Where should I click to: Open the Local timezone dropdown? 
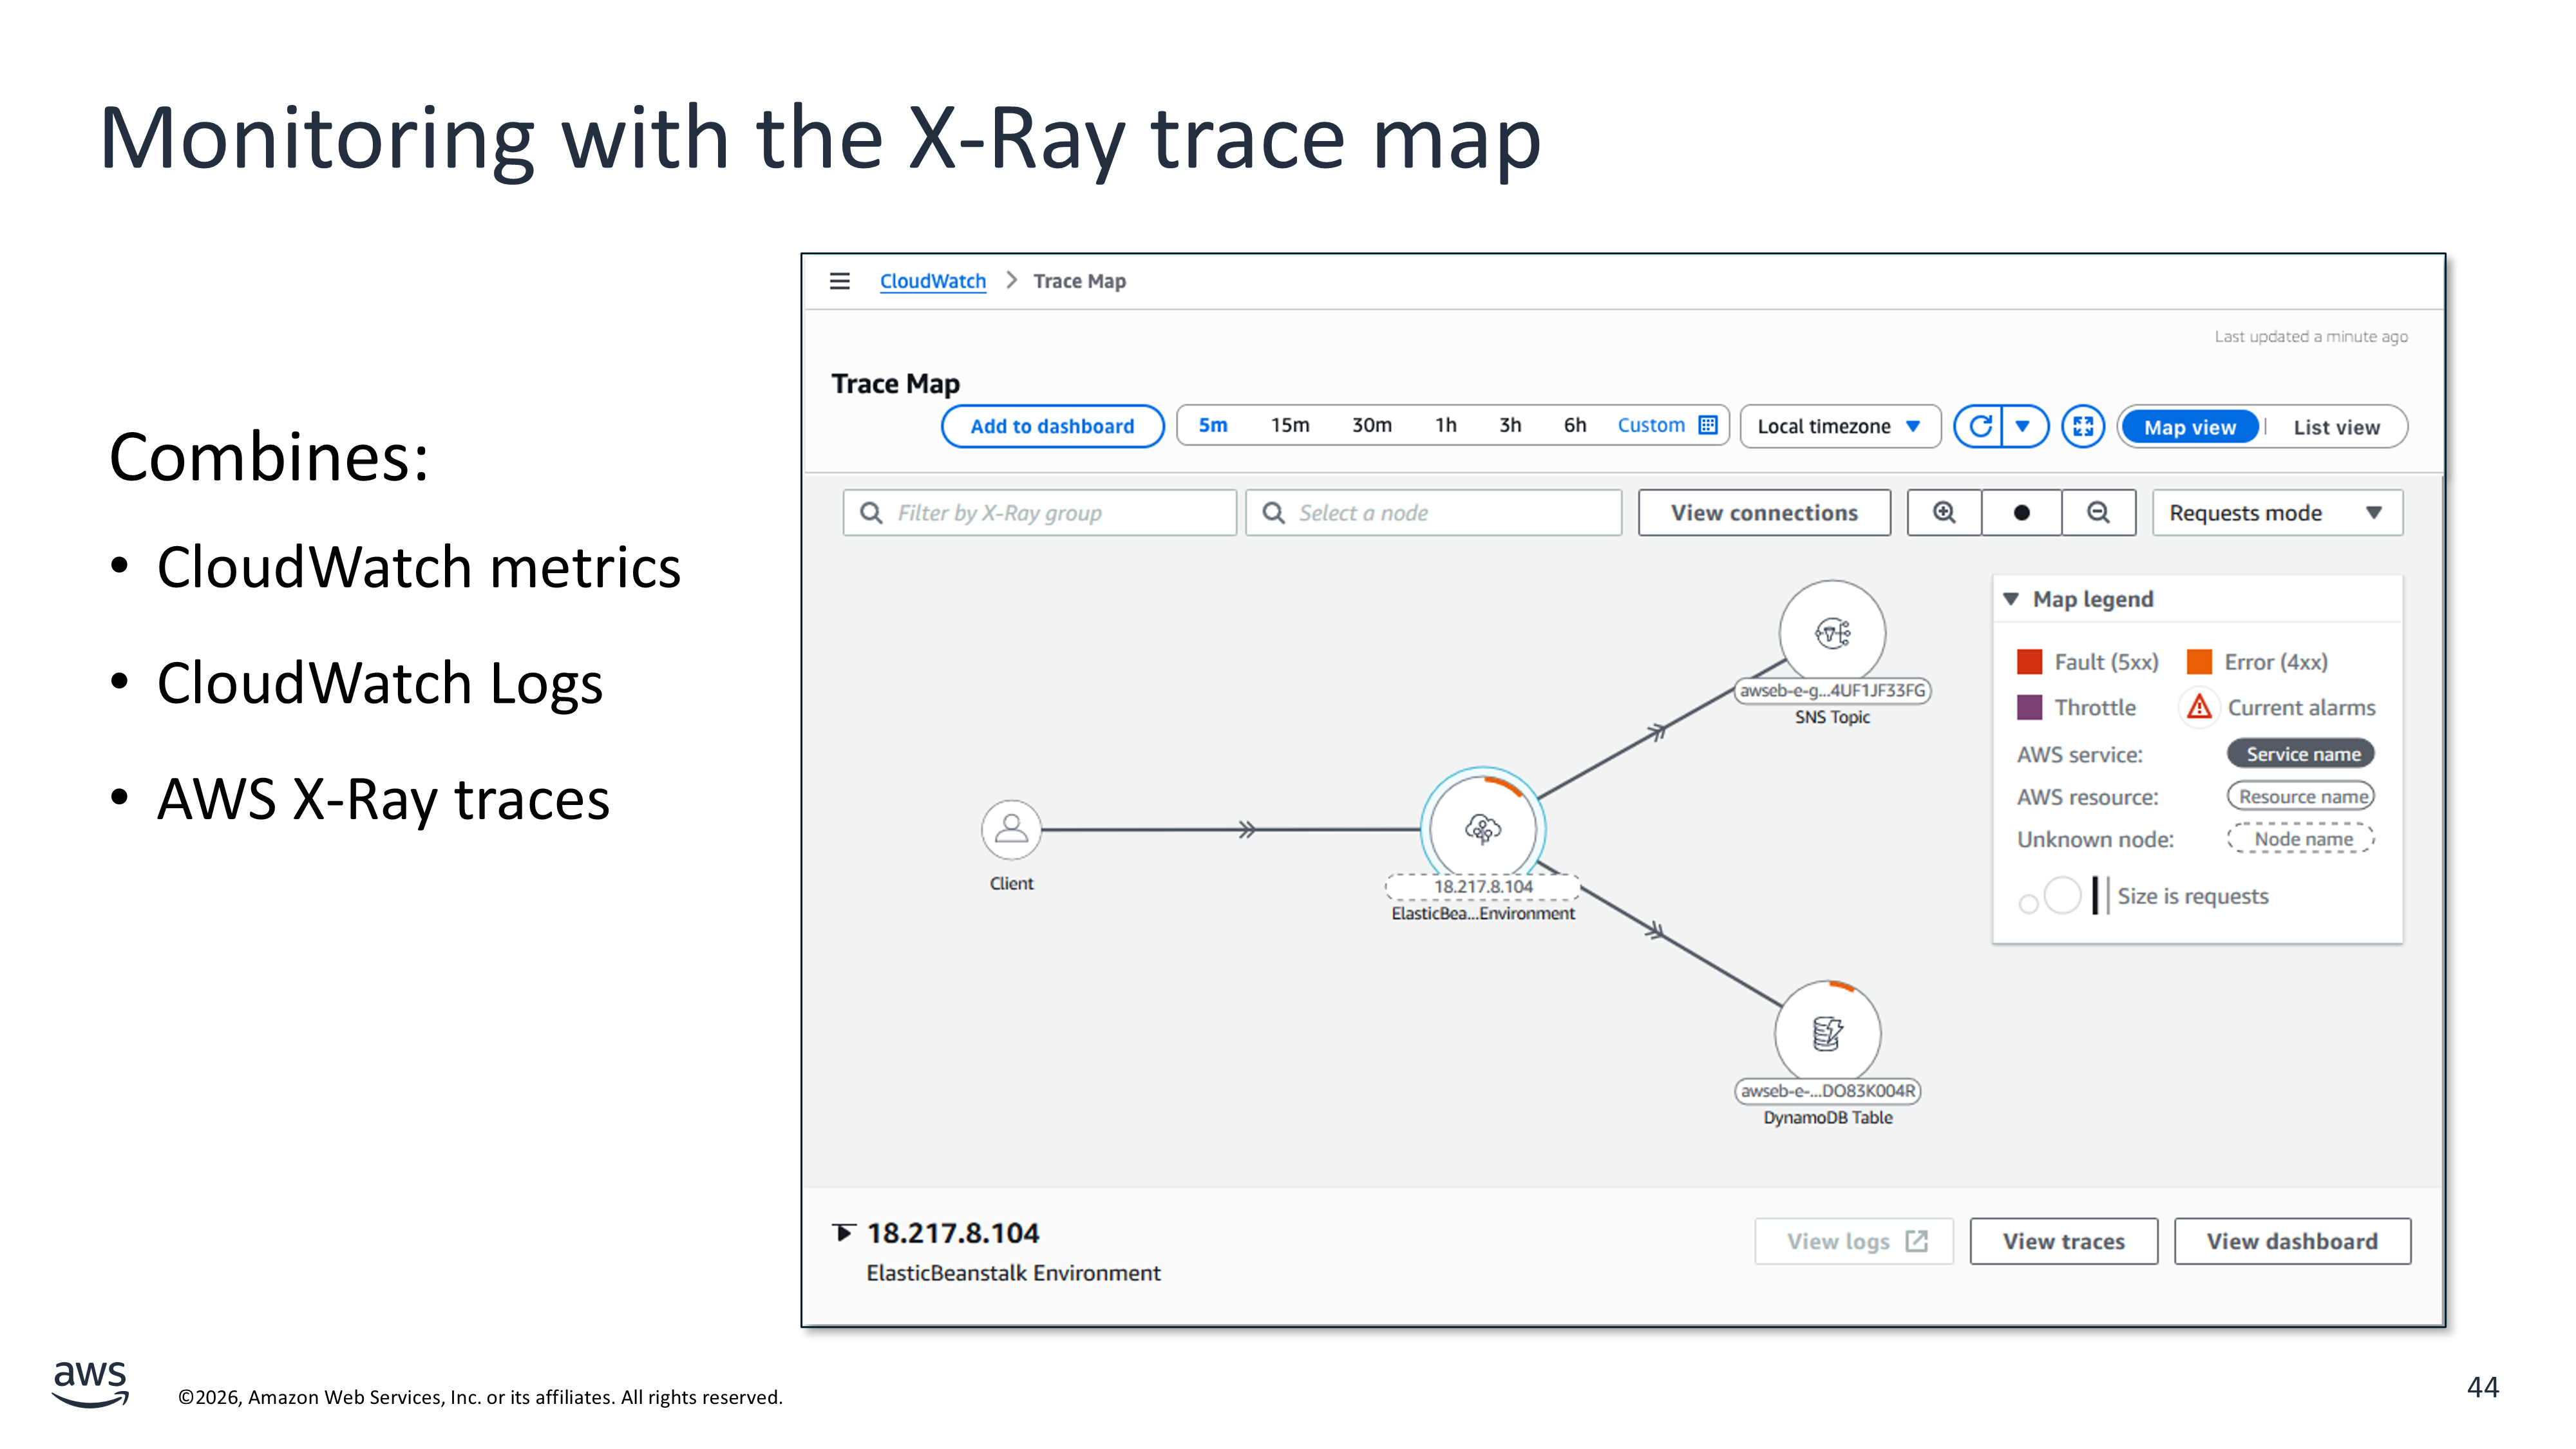[1839, 427]
